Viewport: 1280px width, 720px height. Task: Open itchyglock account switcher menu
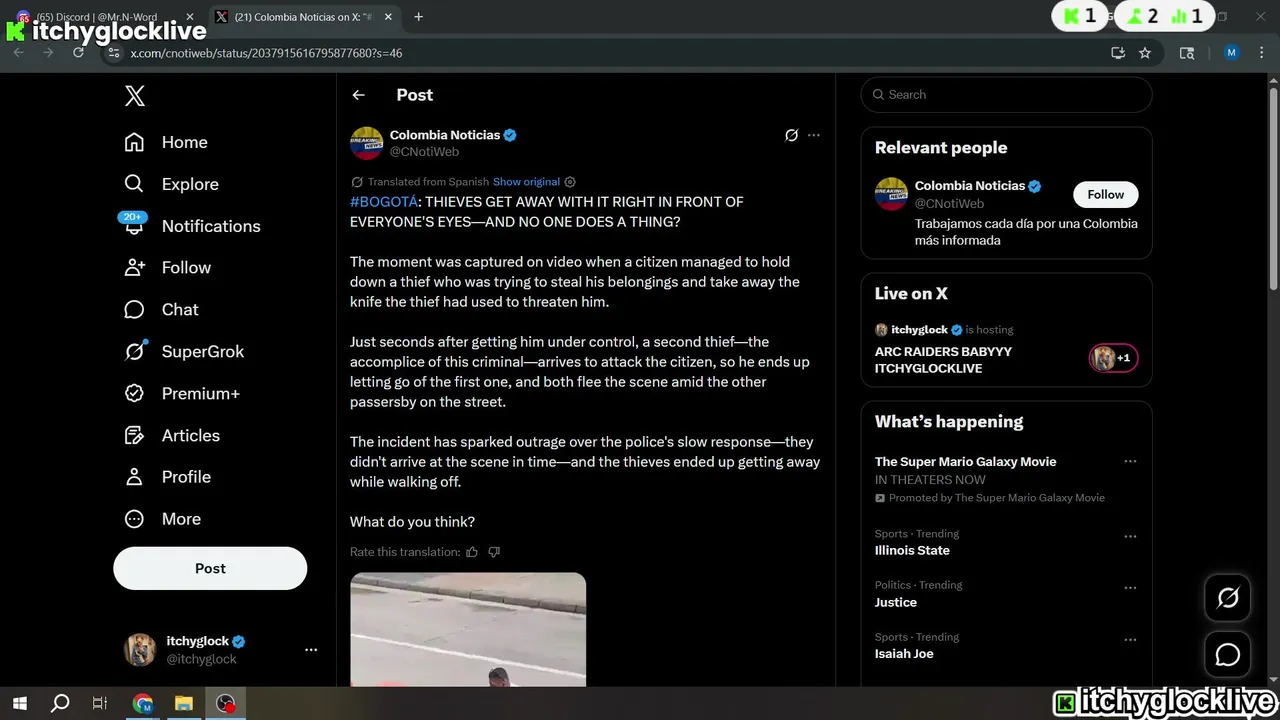[311, 650]
